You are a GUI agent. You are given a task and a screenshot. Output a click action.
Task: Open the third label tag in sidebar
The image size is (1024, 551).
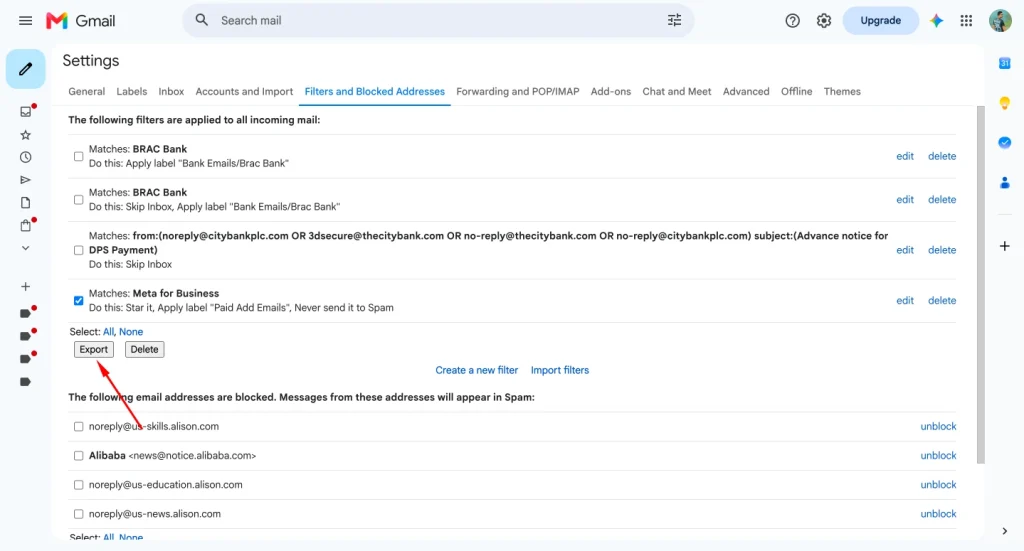tap(25, 359)
